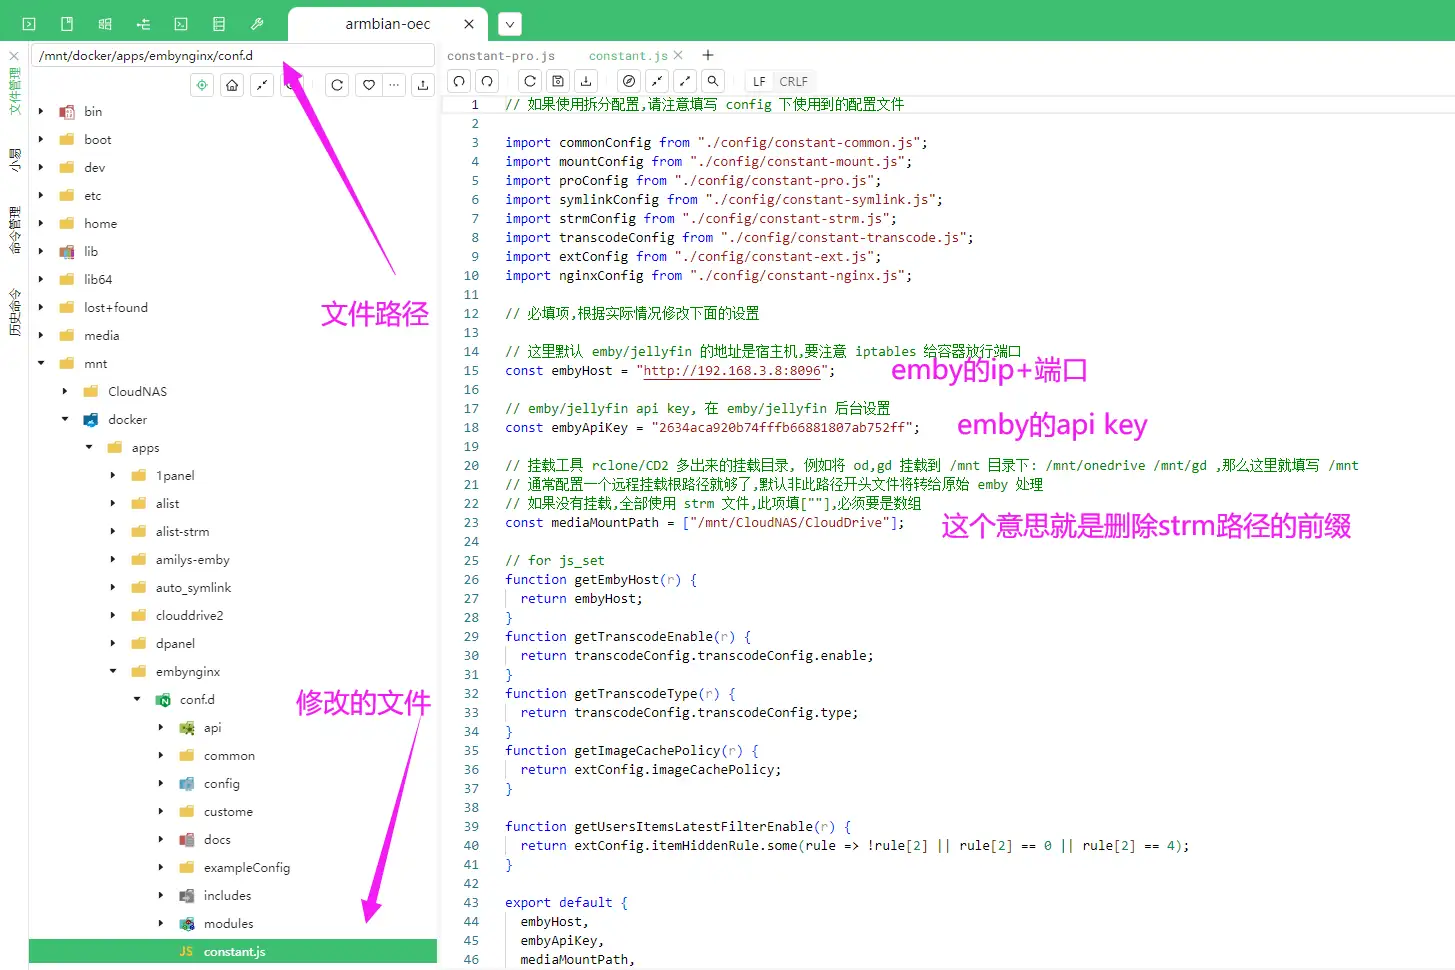This screenshot has width=1455, height=970.
Task: Open search with the magnifier icon
Action: [x=714, y=81]
